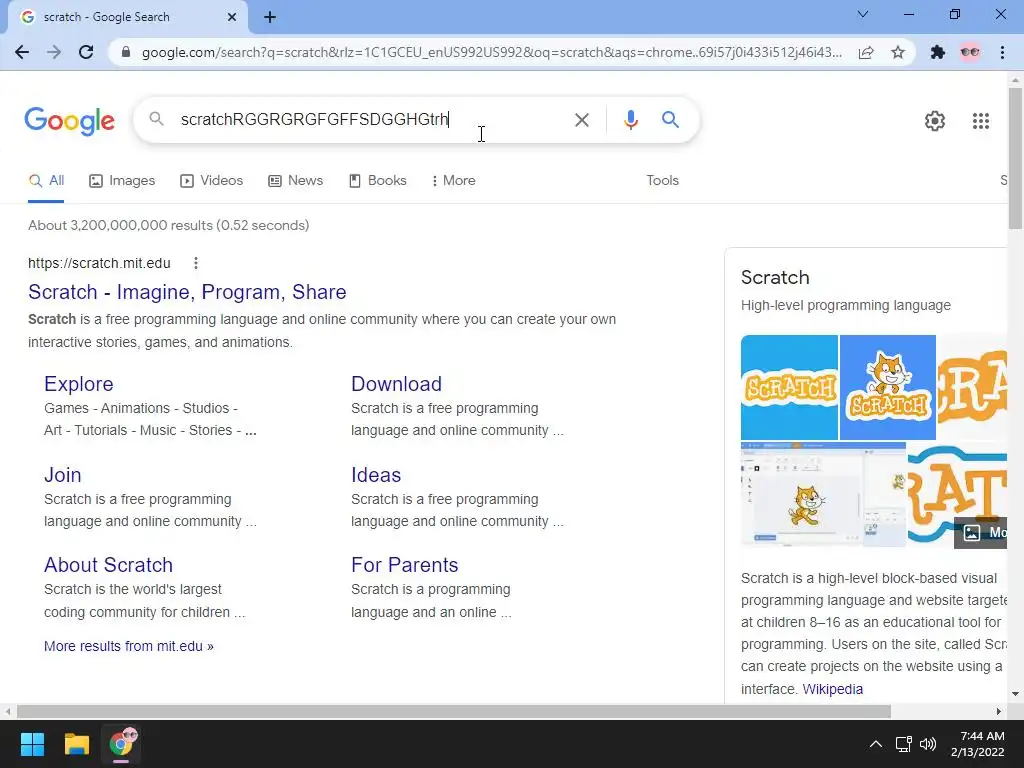Open a new browser tab

pyautogui.click(x=270, y=17)
